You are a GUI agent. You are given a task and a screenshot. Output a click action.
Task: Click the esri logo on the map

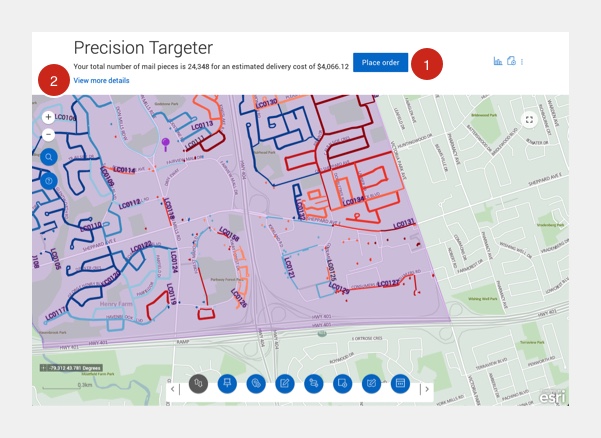click(552, 396)
